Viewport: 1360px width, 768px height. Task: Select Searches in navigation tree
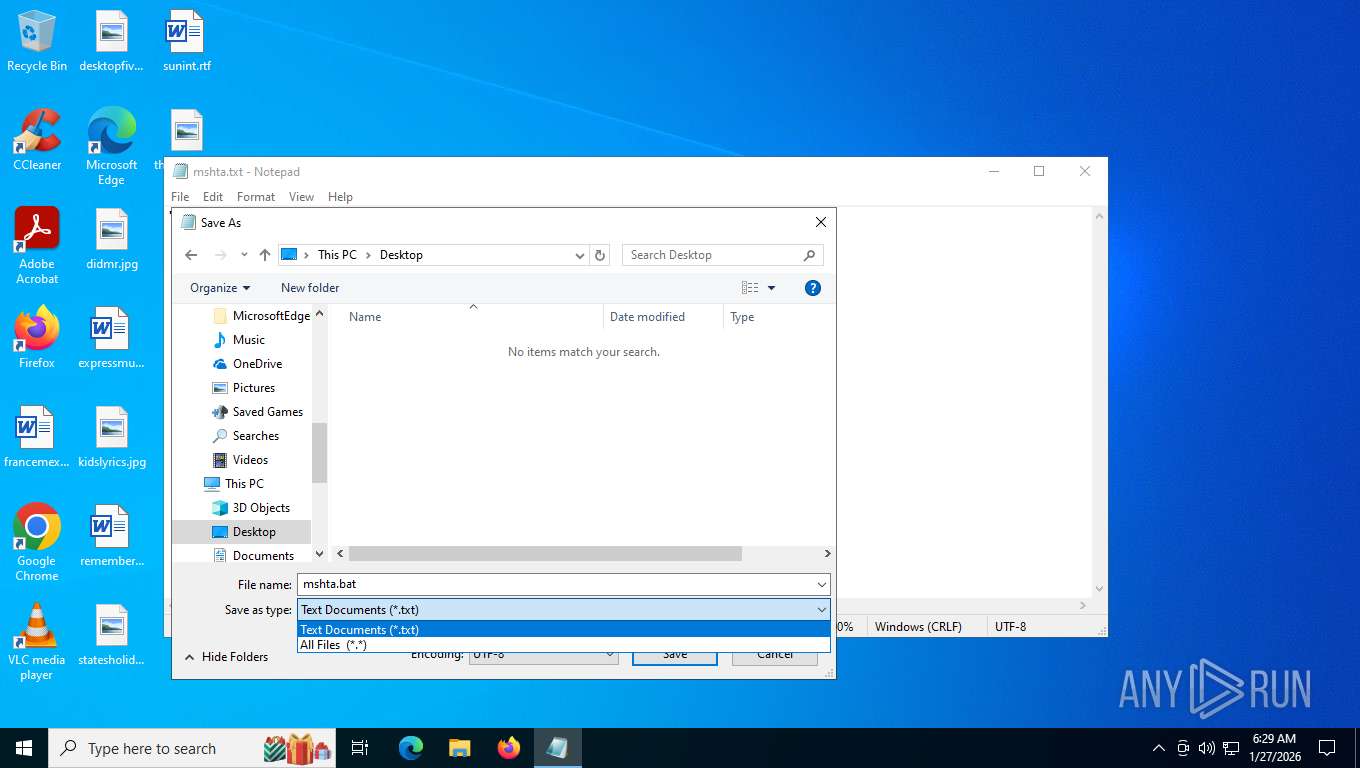click(245, 436)
